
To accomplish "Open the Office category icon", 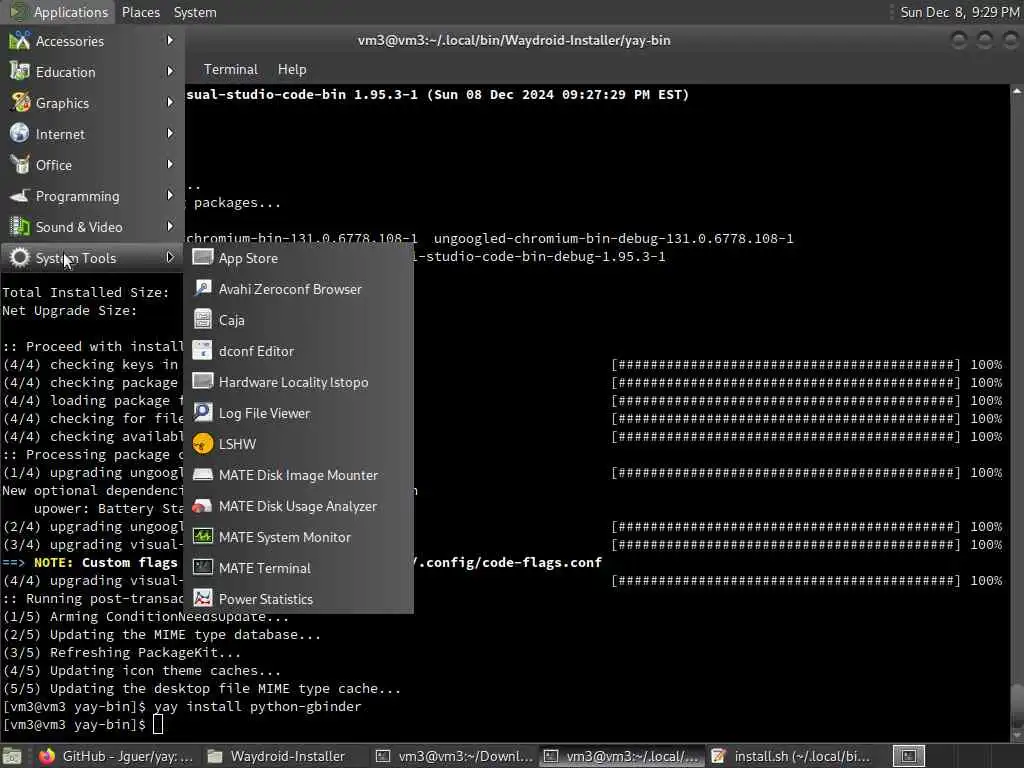I will click(x=20, y=165).
